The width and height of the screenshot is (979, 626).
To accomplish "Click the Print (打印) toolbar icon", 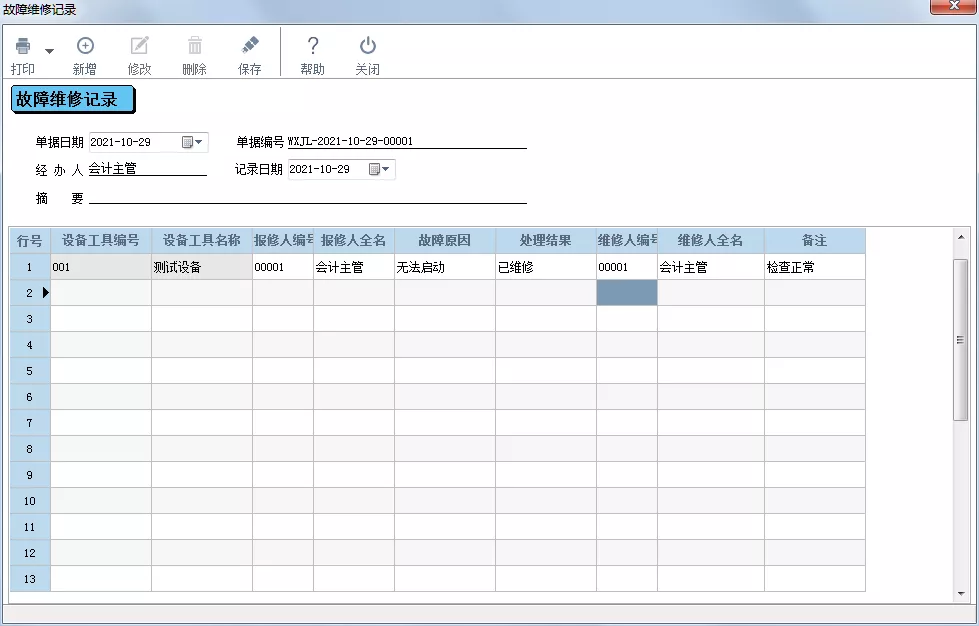I will 23,46.
